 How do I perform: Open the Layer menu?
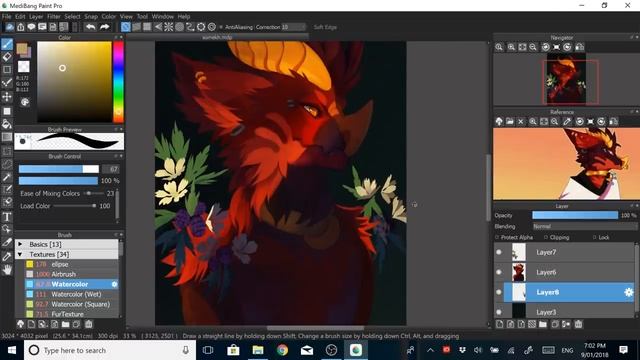pyautogui.click(x=36, y=16)
